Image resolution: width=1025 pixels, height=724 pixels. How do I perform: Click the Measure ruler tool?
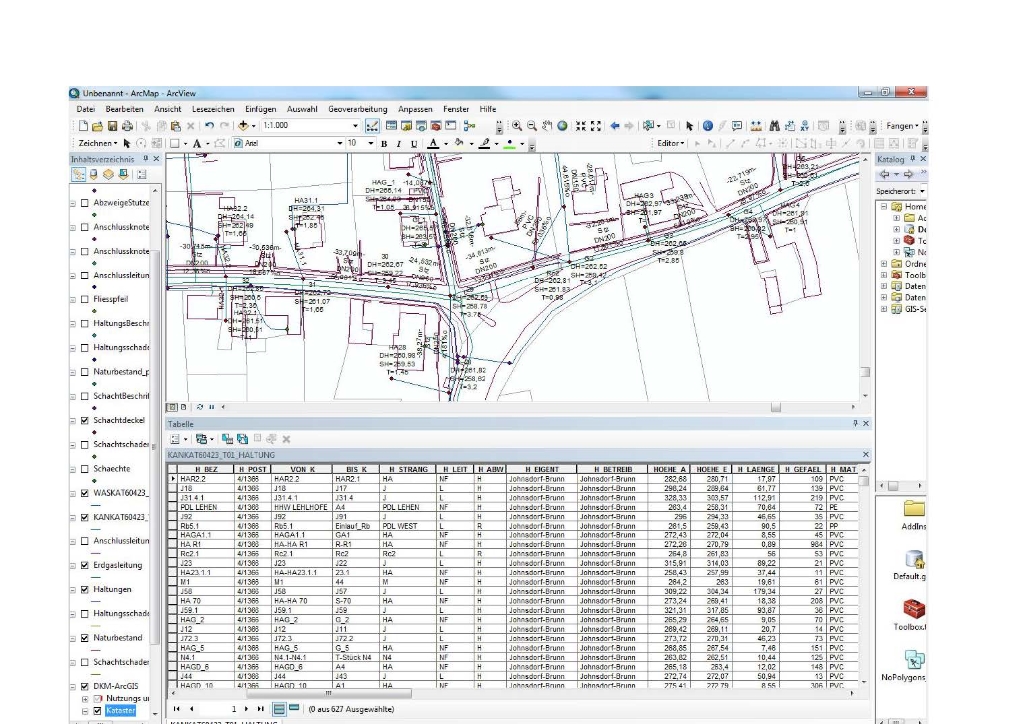pyautogui.click(x=756, y=125)
